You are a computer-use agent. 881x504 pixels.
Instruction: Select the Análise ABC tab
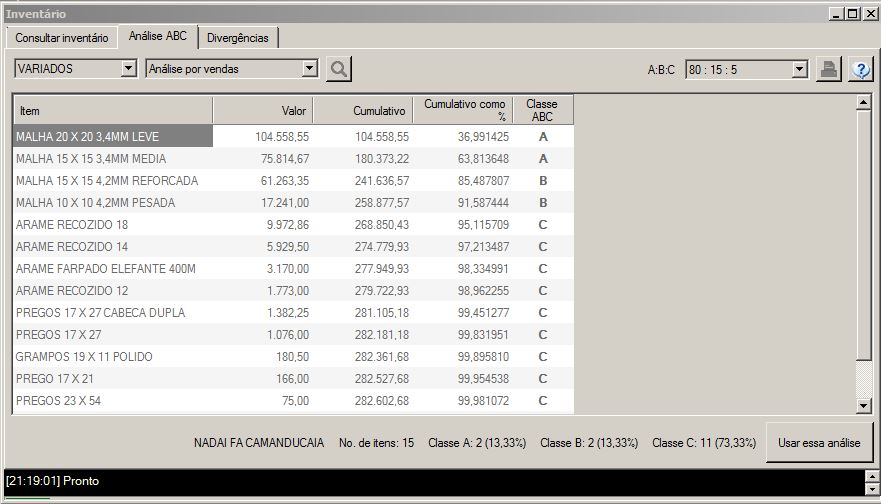pos(157,36)
